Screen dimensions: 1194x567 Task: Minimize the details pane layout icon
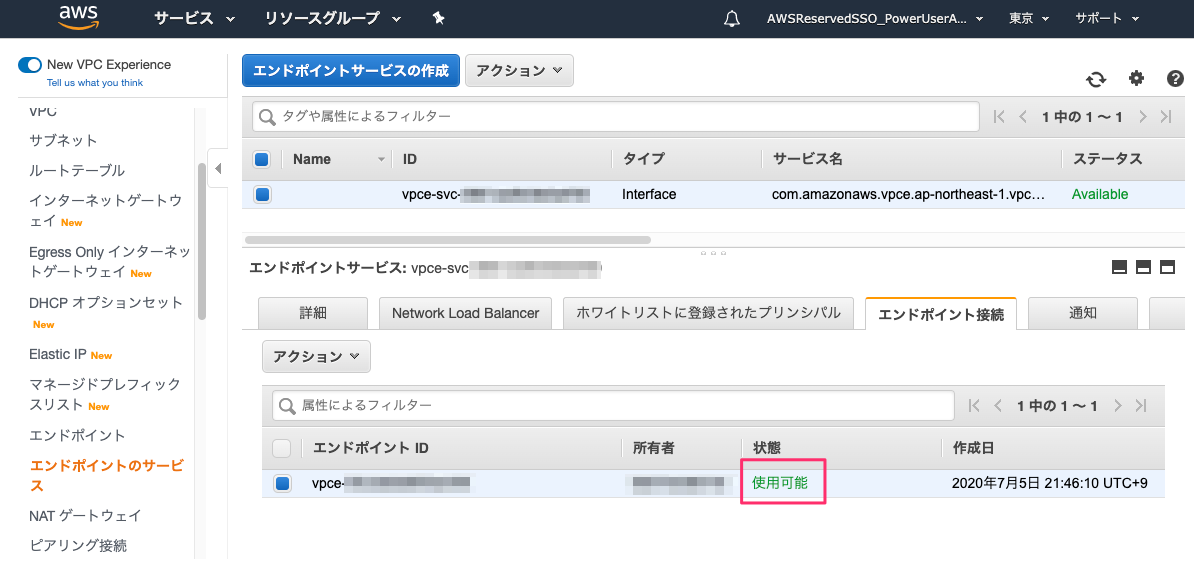point(1119,267)
